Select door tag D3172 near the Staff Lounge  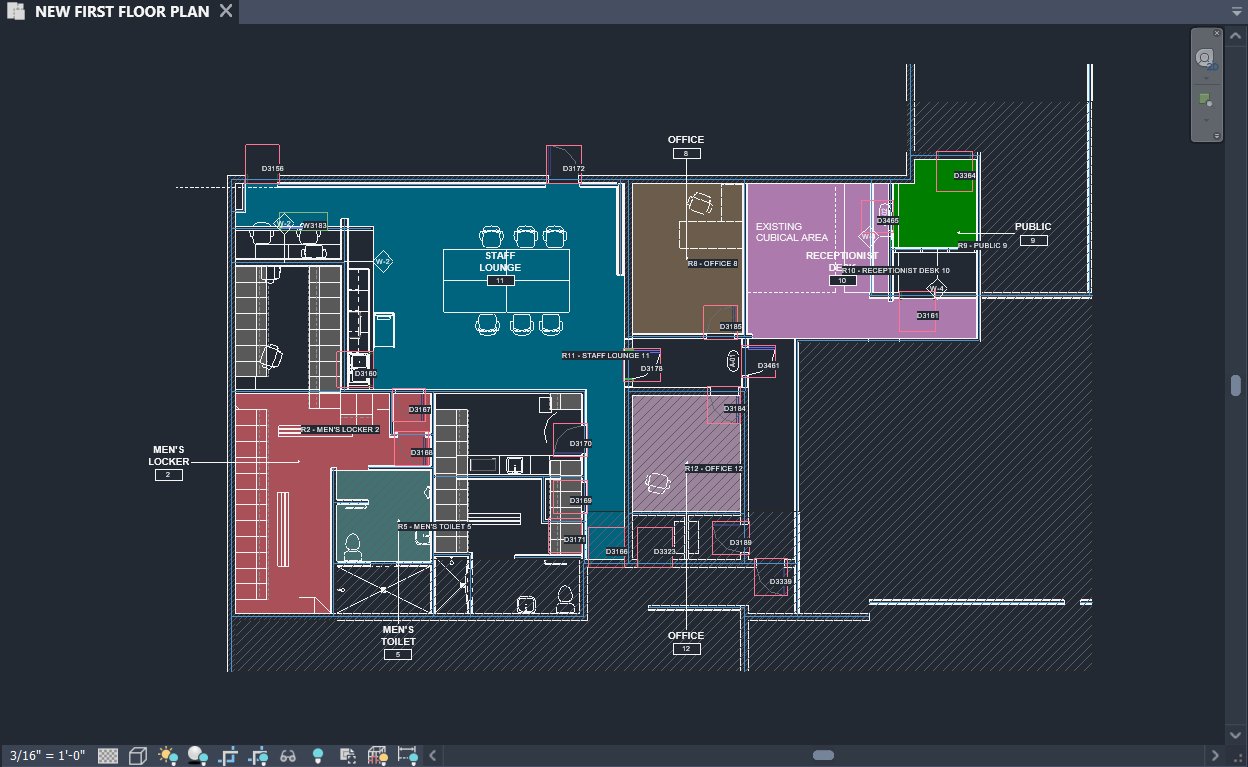point(572,168)
